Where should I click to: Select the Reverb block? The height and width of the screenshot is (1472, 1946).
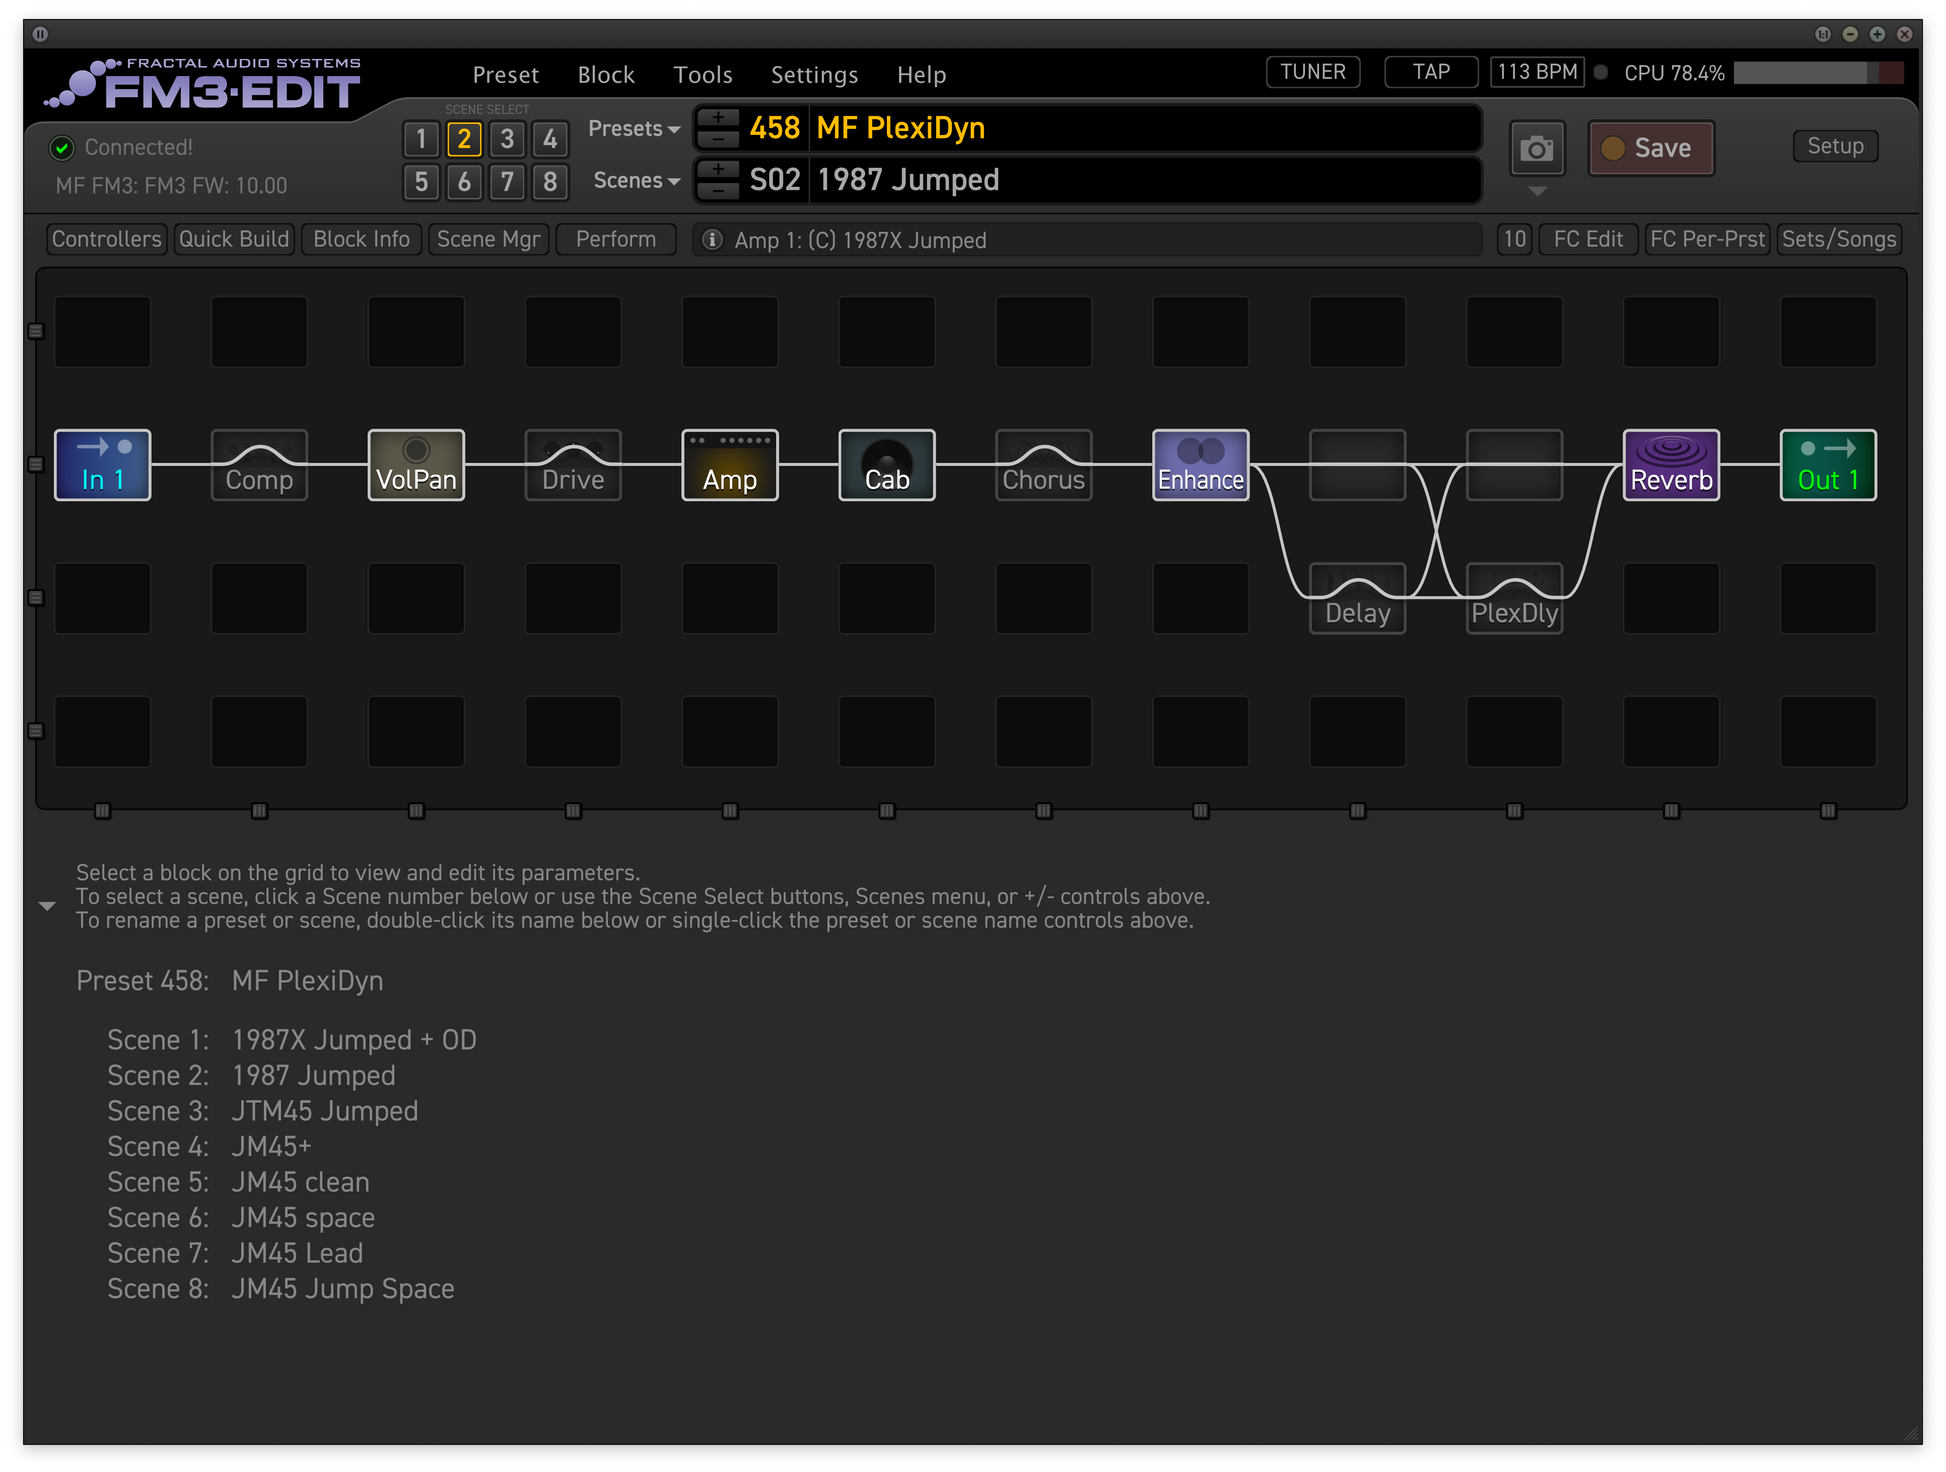pyautogui.click(x=1671, y=465)
